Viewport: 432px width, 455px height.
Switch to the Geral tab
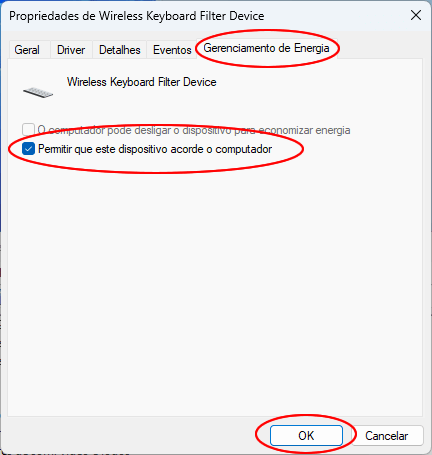pyautogui.click(x=27, y=50)
